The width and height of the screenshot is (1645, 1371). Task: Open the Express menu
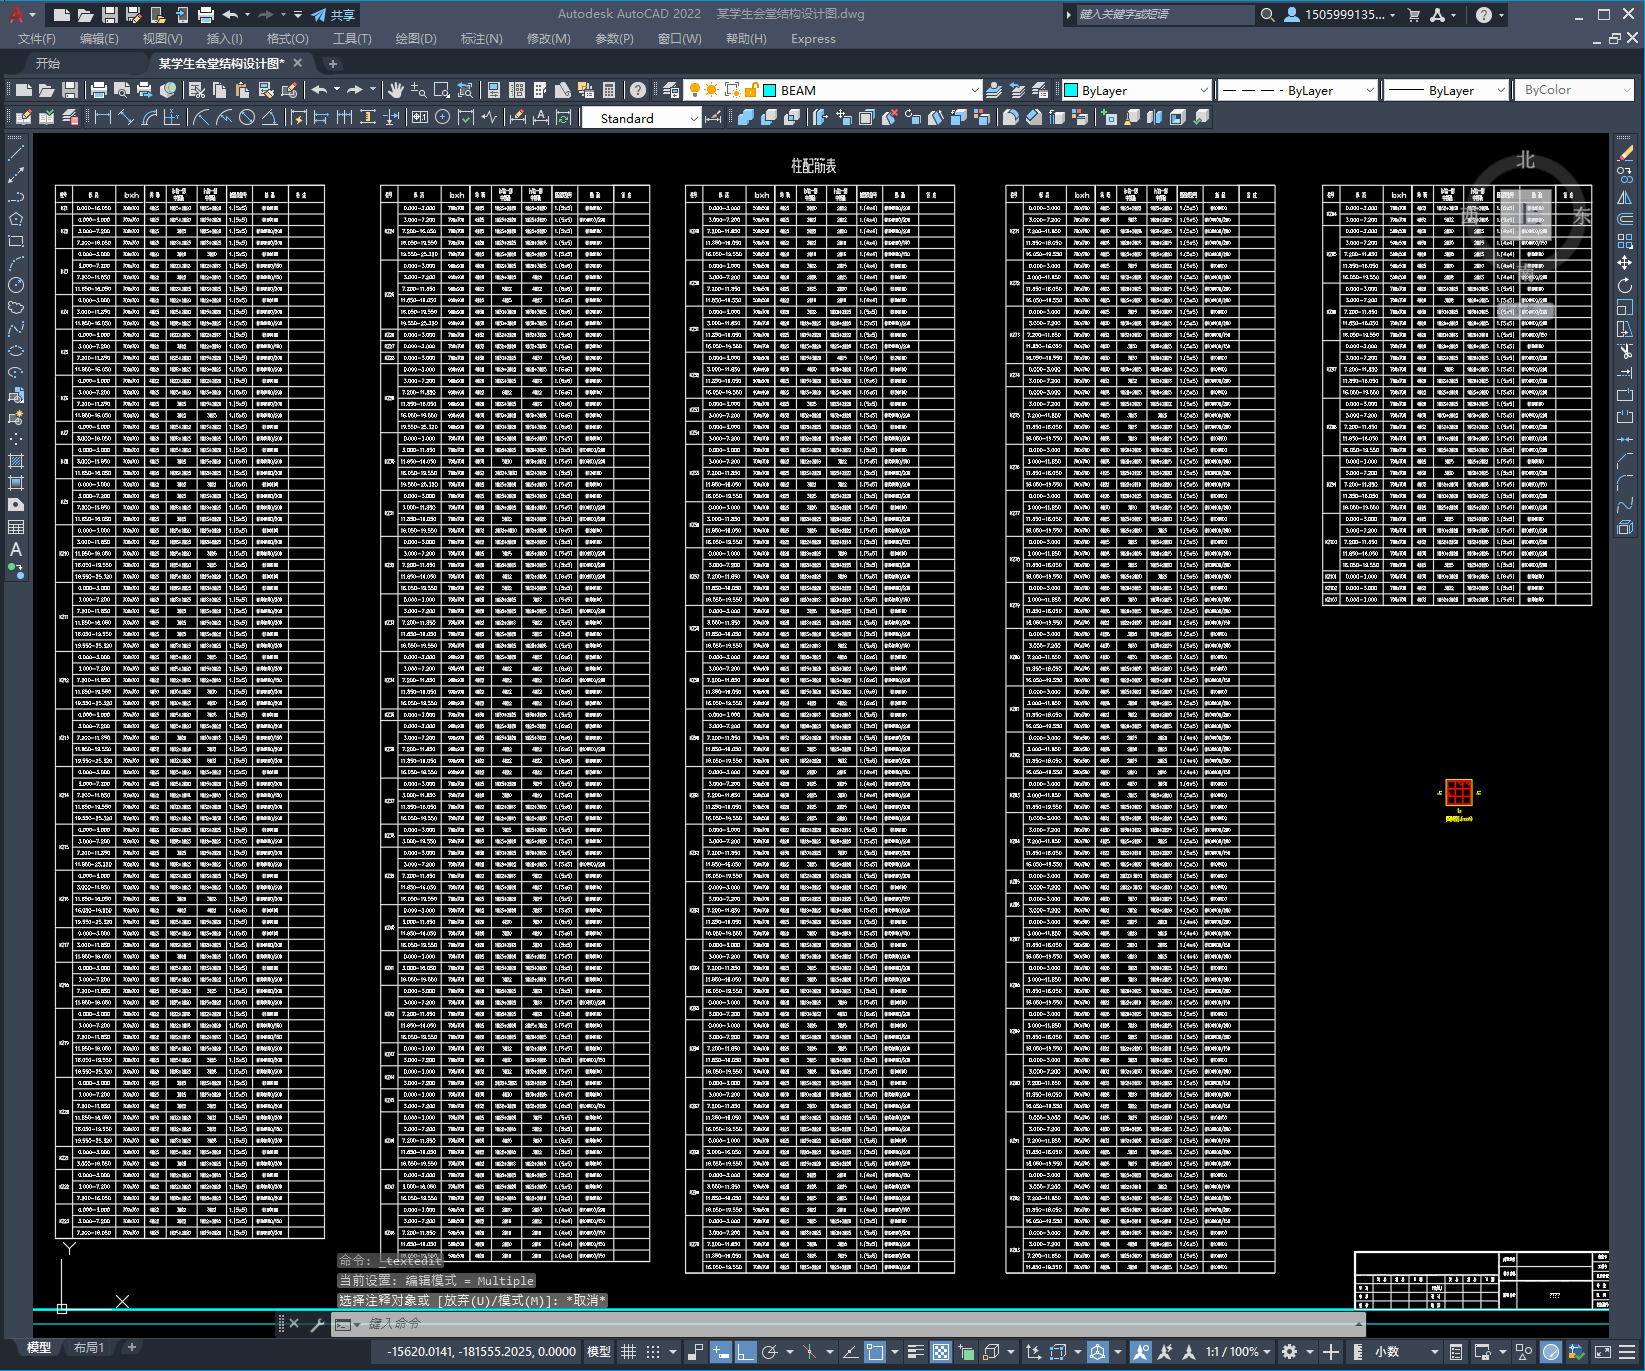point(813,39)
